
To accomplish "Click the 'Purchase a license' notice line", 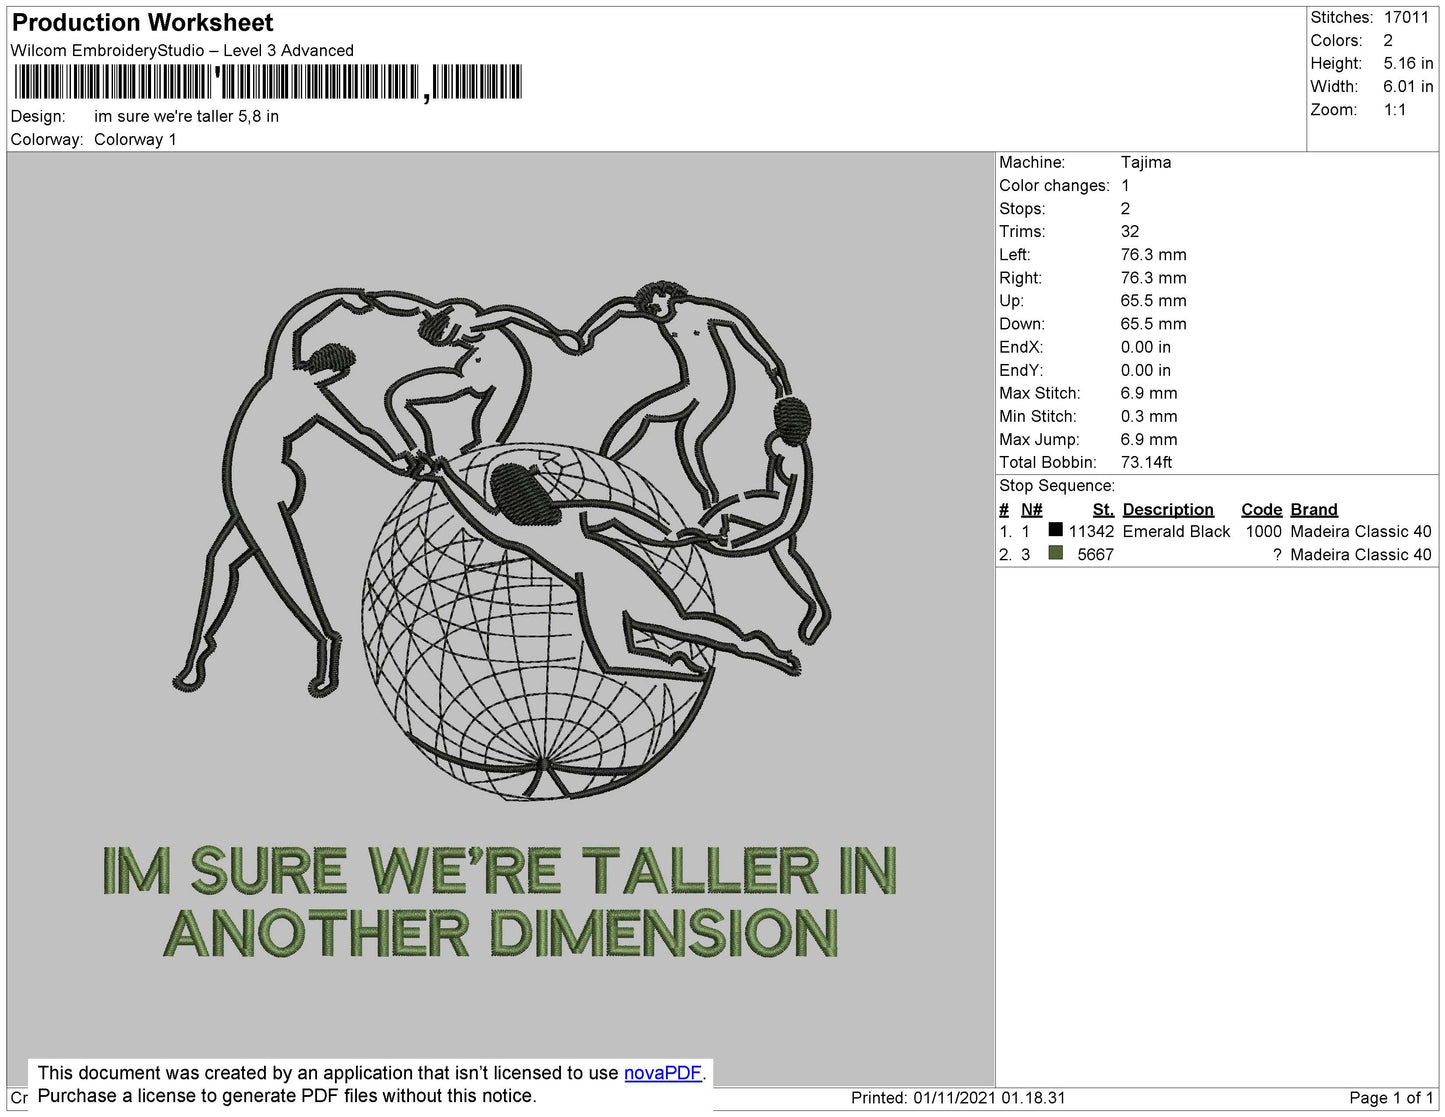I will [287, 1096].
